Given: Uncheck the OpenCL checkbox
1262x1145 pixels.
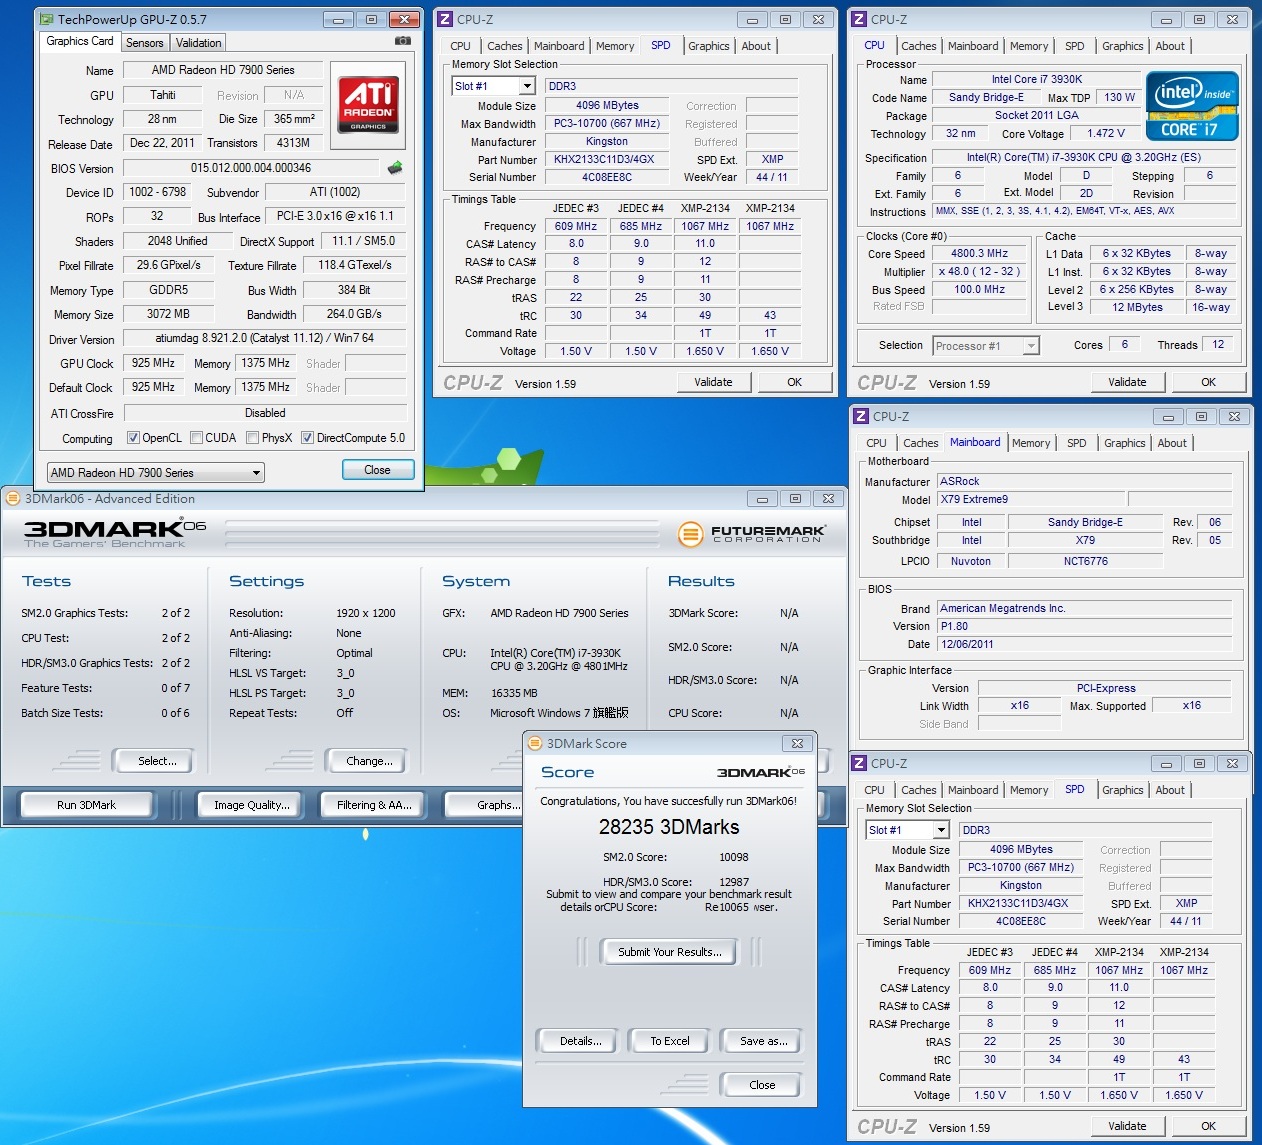Looking at the screenshot, I should coord(133,438).
